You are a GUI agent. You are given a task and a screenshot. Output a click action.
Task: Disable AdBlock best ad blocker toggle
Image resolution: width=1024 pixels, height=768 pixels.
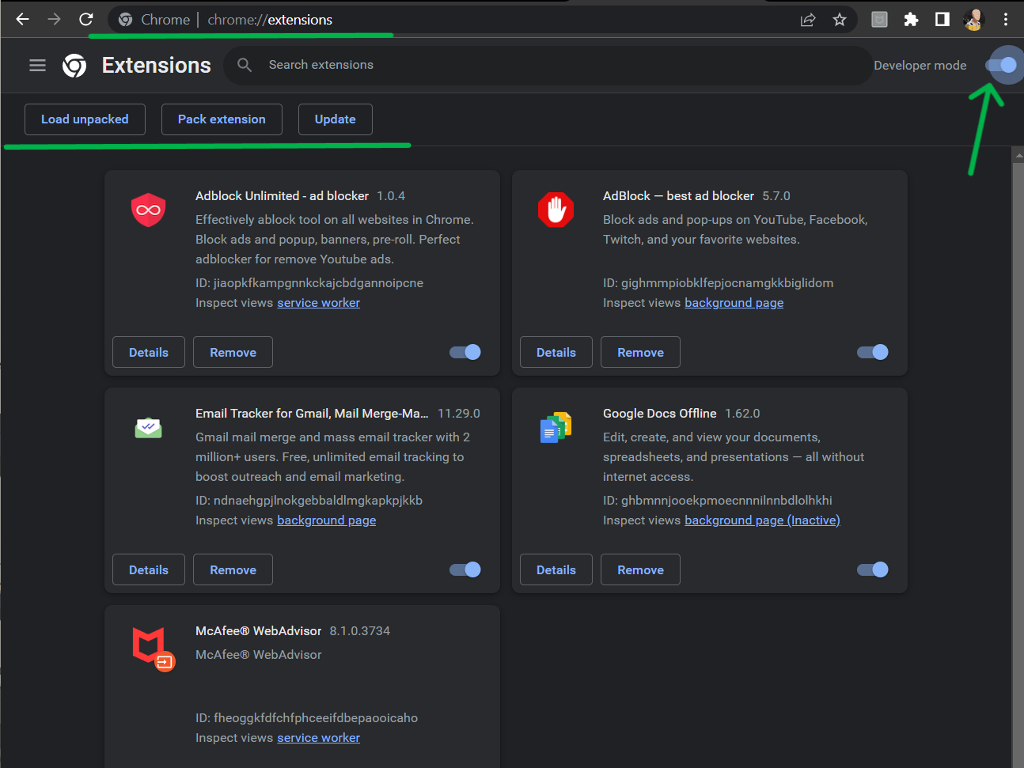(x=872, y=352)
